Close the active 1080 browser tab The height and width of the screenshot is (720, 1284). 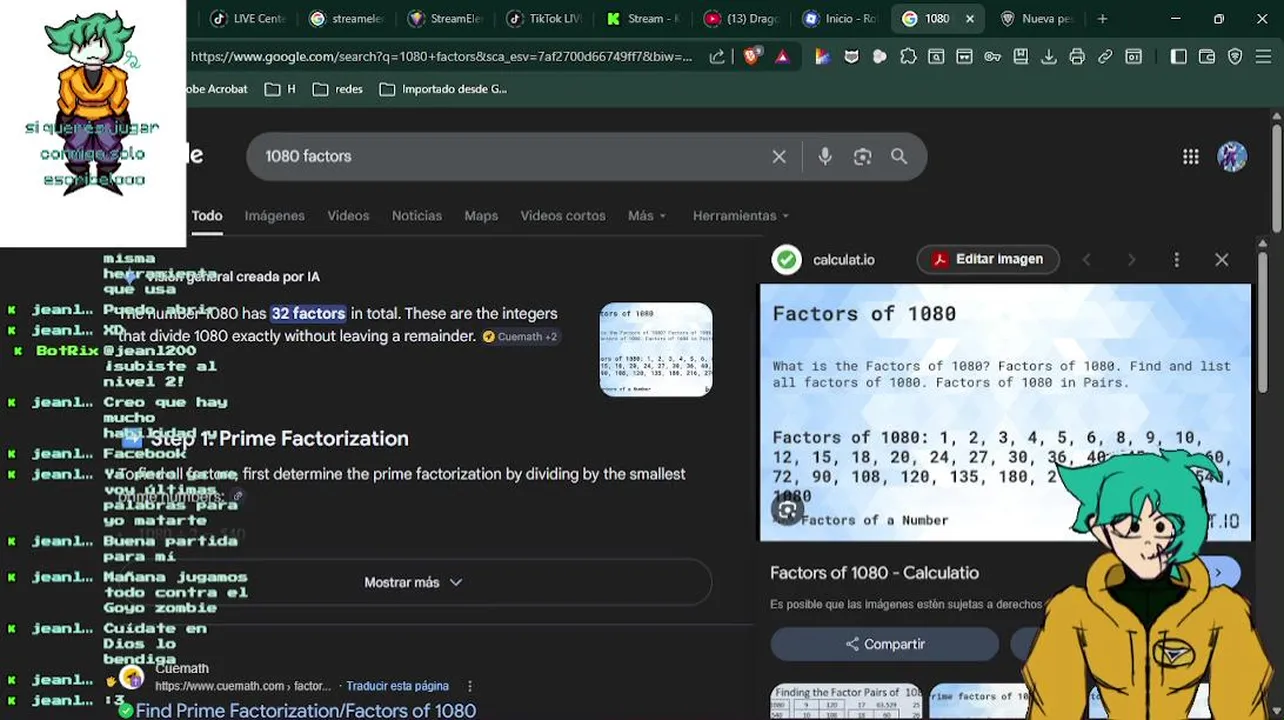(x=969, y=18)
